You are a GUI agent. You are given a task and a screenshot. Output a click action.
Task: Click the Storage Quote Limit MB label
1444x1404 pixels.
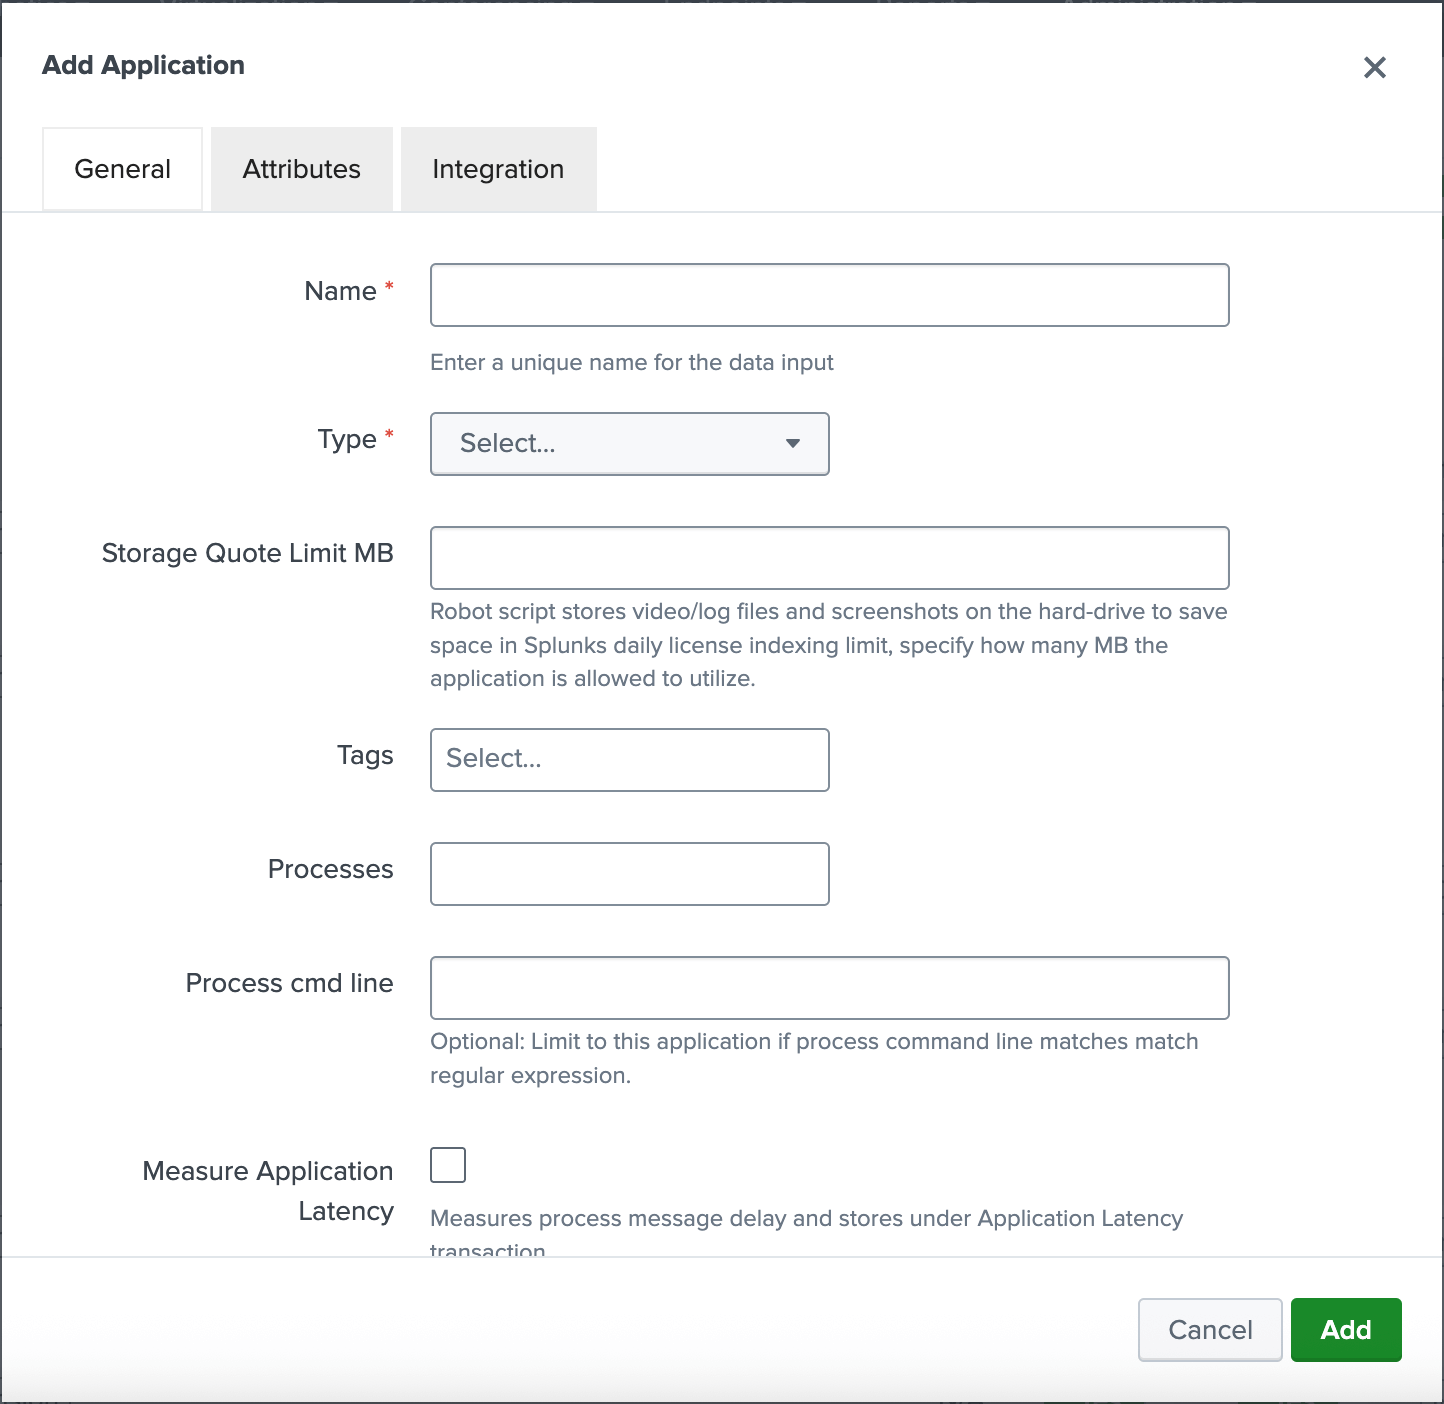click(x=247, y=553)
